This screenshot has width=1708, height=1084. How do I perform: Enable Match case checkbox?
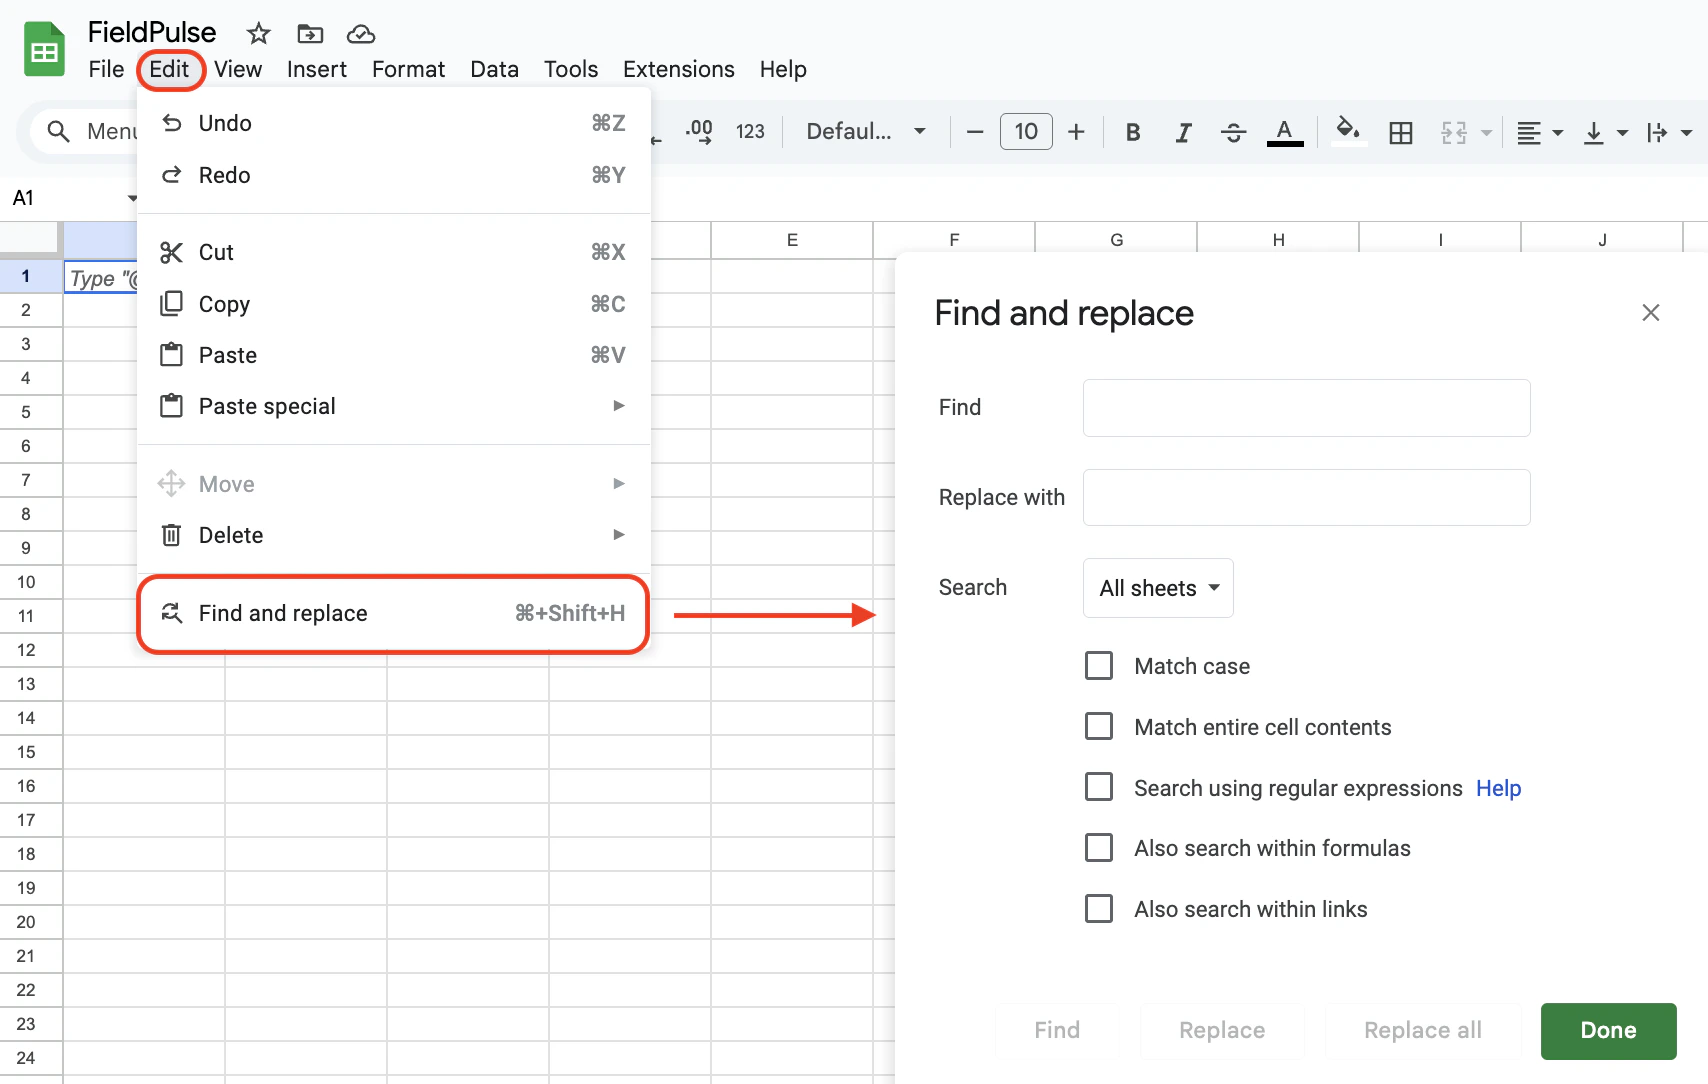[x=1099, y=666]
